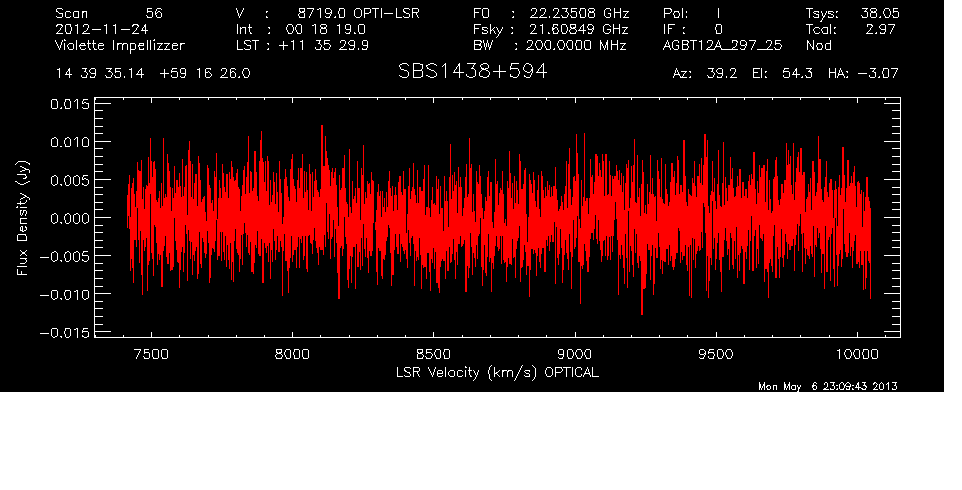Viewport: 962px width, 490px height.
Task: Click the 9500 x-axis tick label
Action: tap(716, 354)
